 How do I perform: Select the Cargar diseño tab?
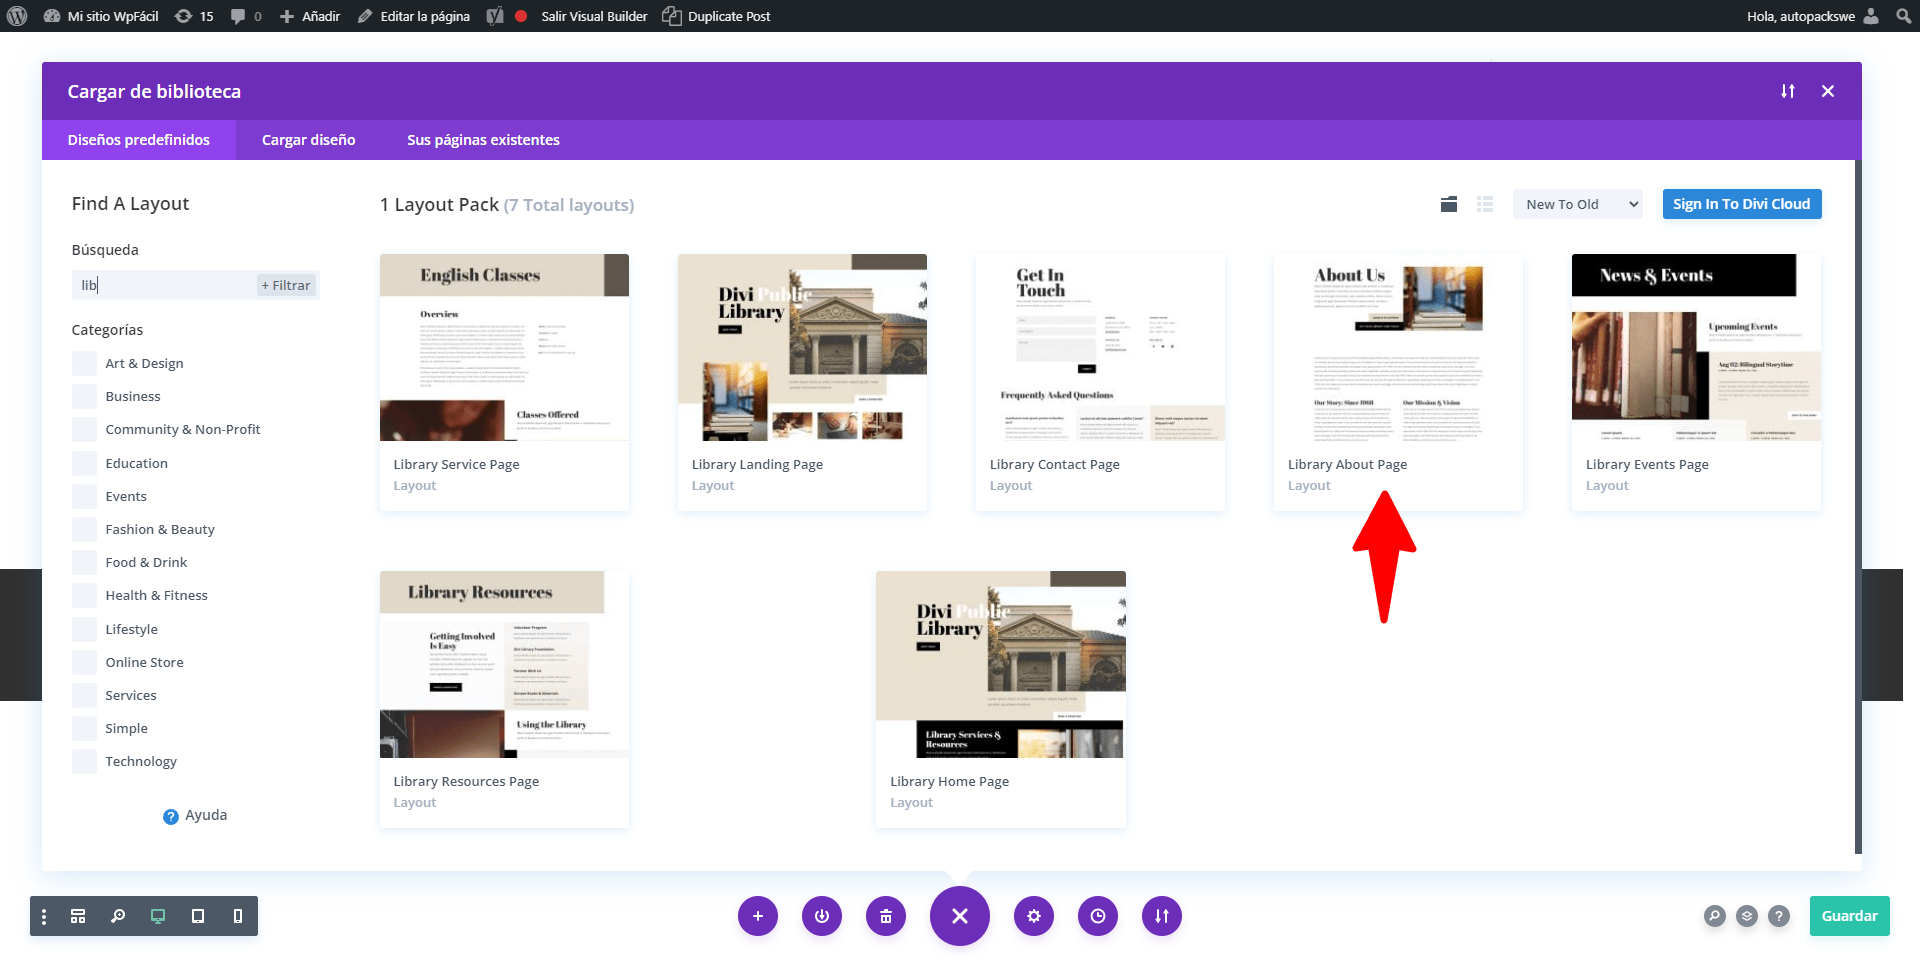(x=308, y=140)
